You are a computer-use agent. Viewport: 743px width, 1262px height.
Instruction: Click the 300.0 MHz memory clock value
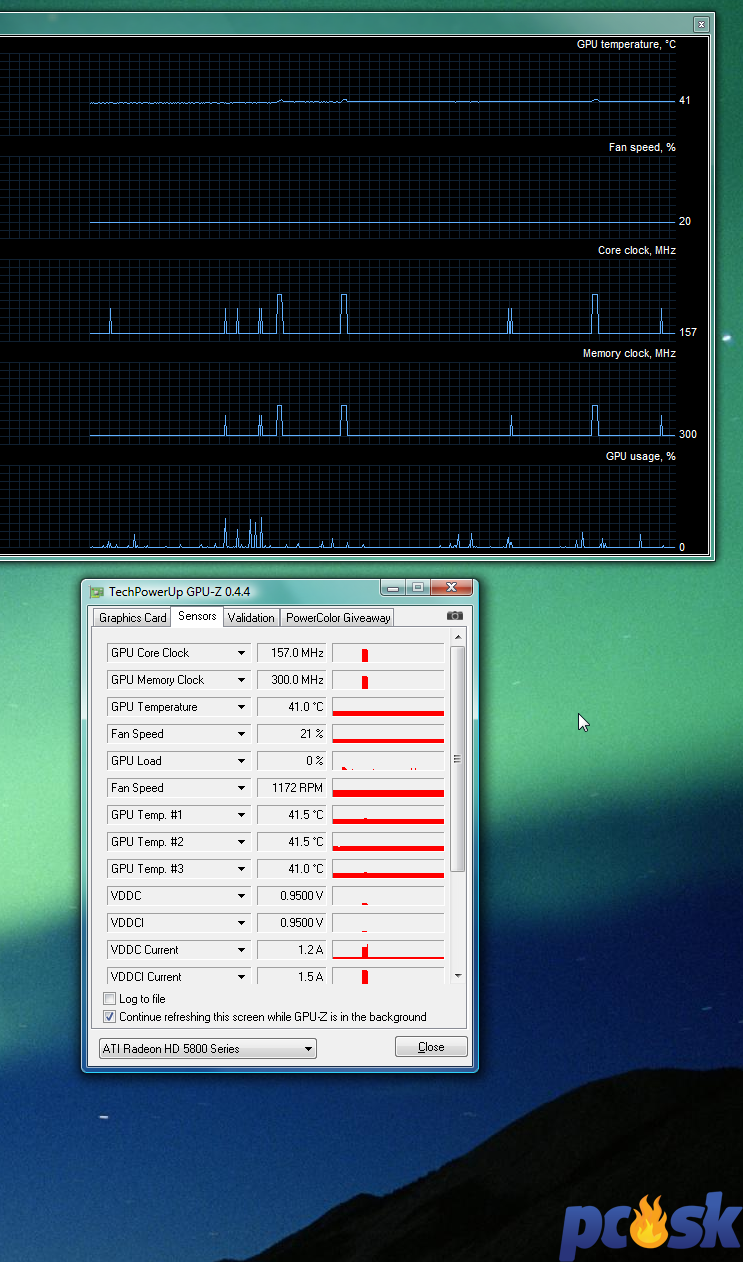coord(291,680)
